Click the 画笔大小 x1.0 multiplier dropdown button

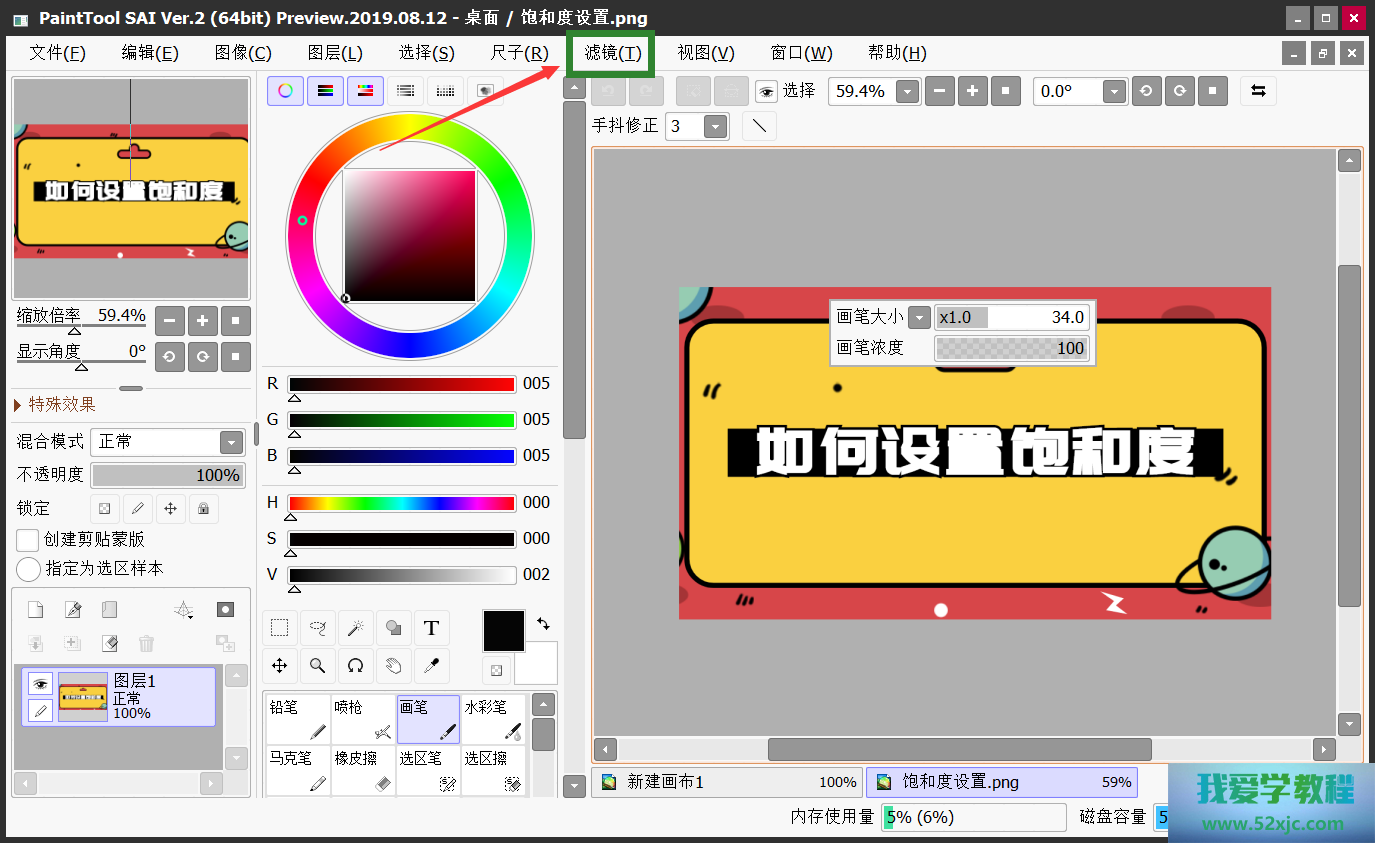(x=919, y=318)
